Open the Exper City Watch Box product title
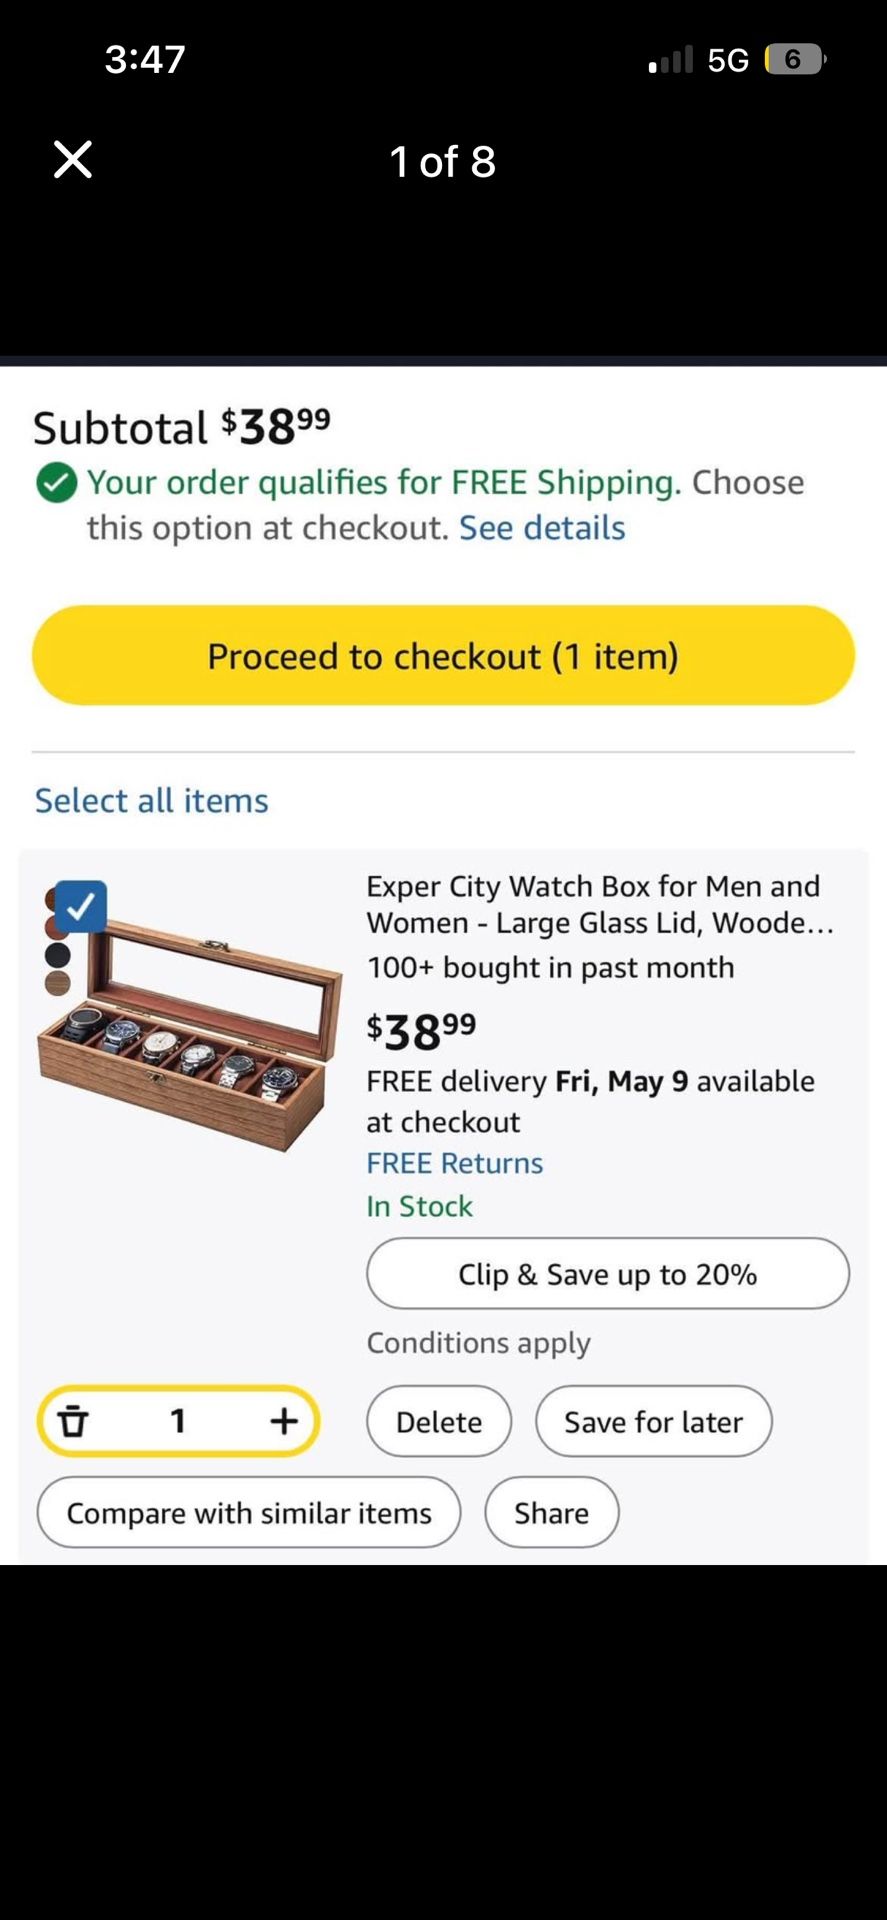 [x=594, y=904]
